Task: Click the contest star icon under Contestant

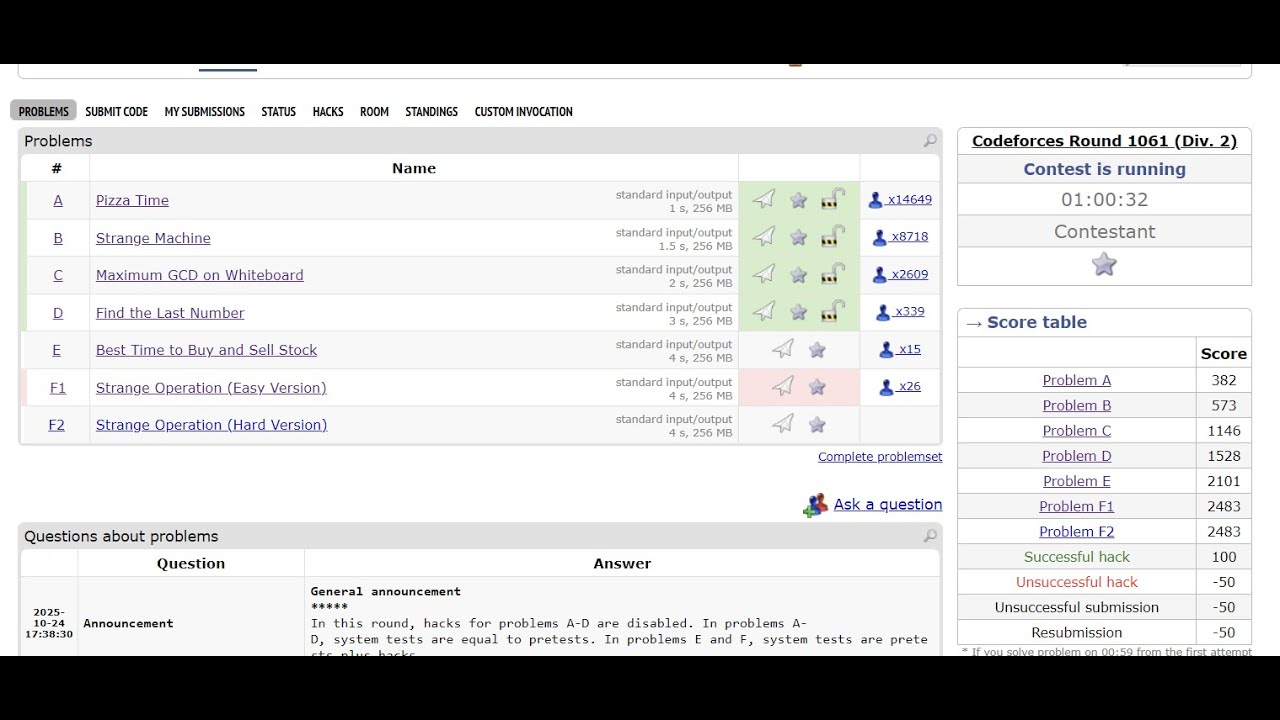Action: (x=1104, y=264)
